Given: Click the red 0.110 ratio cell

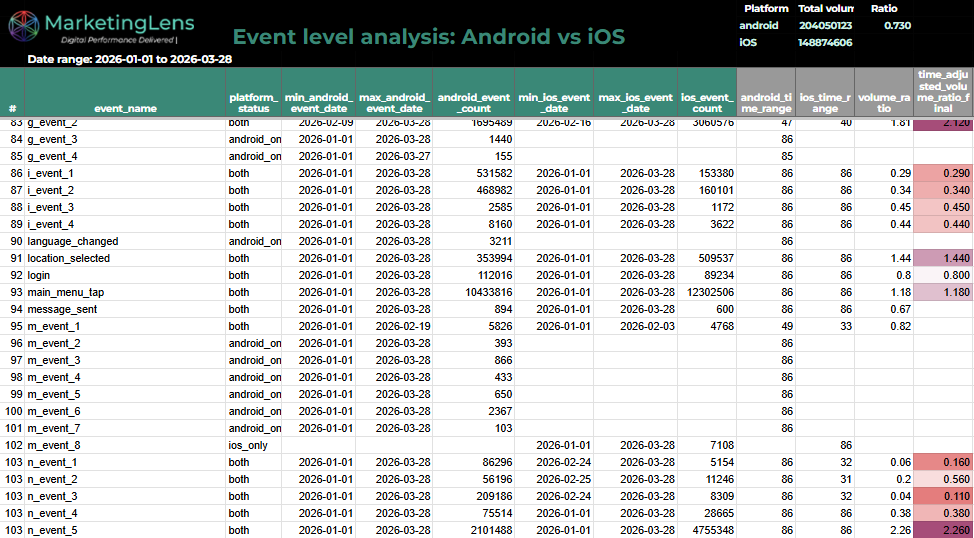Looking at the screenshot, I should coord(943,496).
